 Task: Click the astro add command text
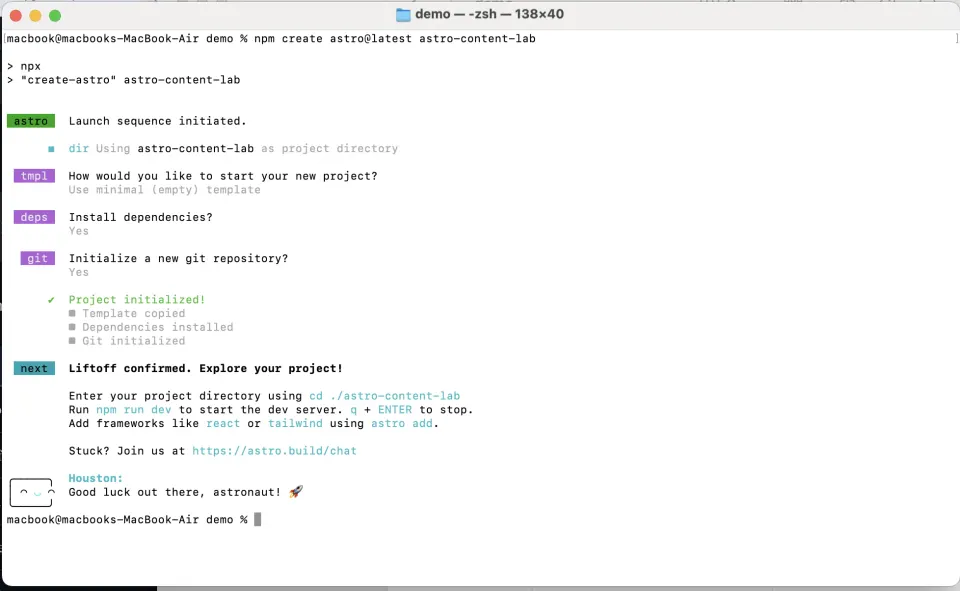pos(402,424)
